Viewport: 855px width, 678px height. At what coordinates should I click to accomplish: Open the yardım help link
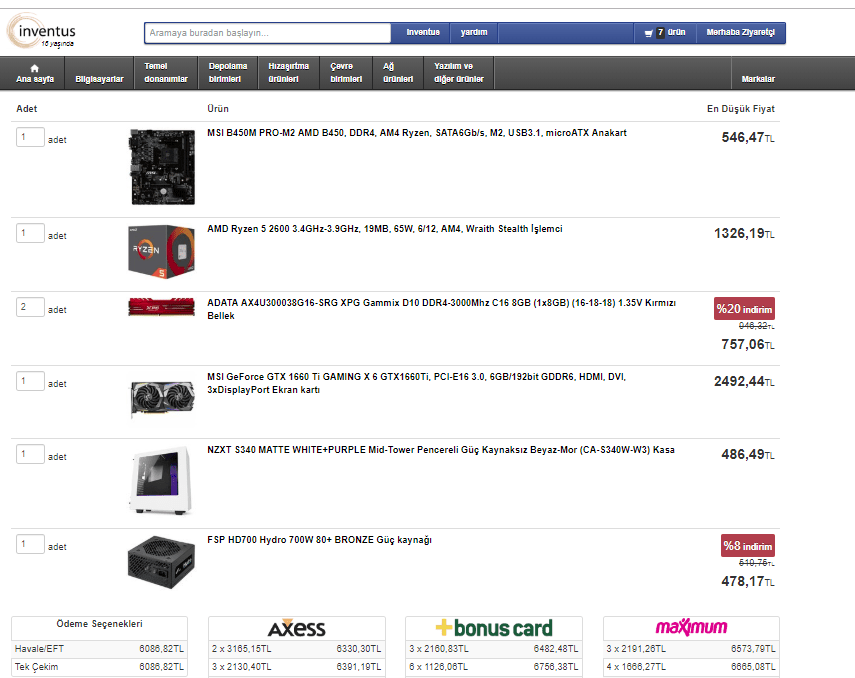(474, 33)
